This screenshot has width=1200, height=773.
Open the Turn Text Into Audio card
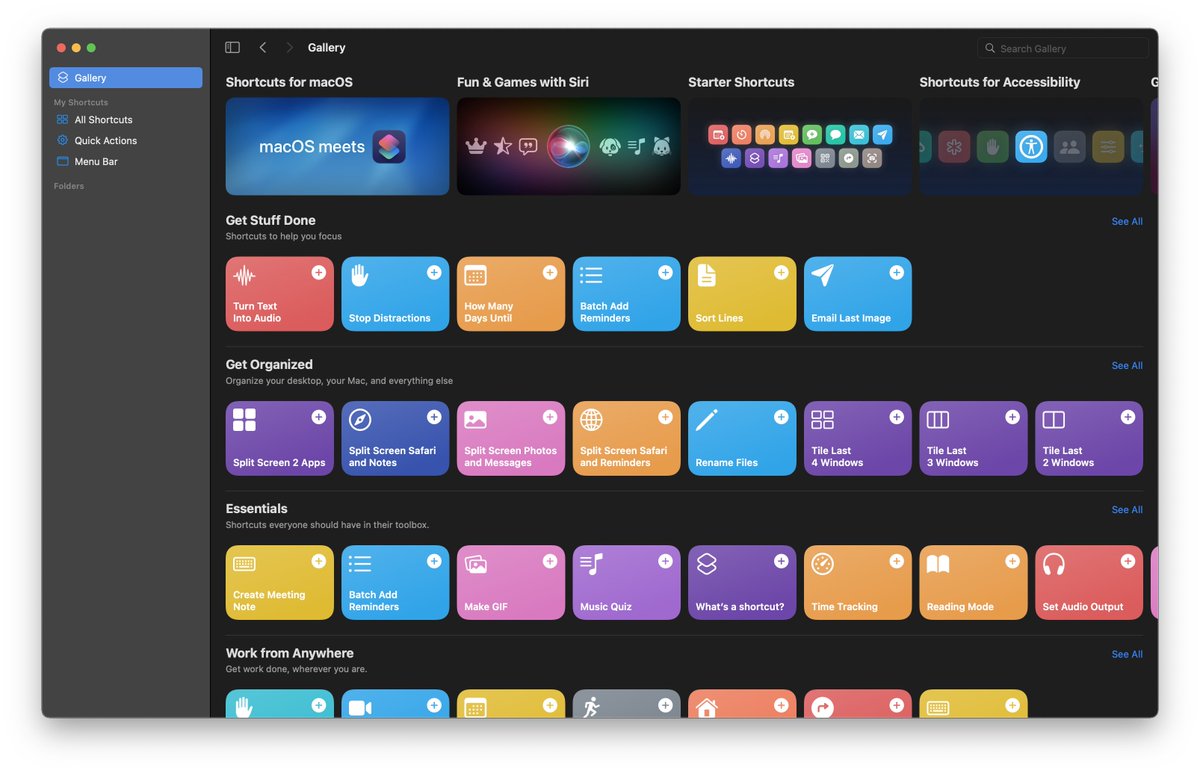pos(280,294)
